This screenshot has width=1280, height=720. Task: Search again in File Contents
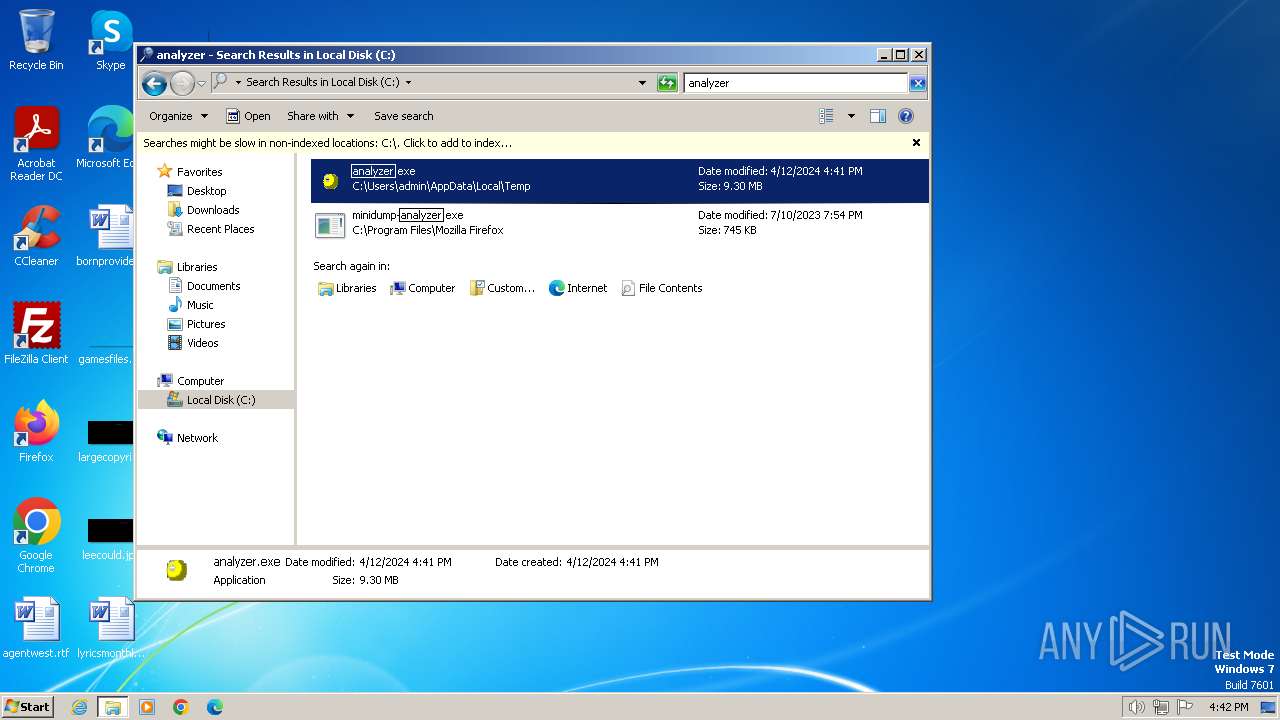click(662, 288)
